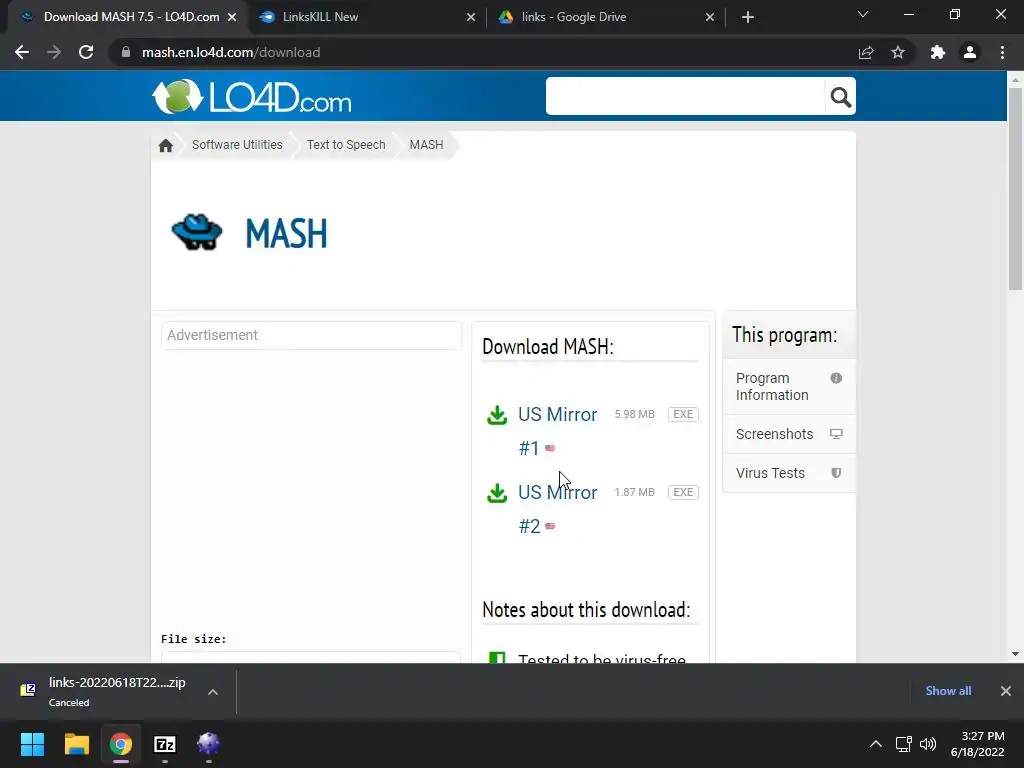Viewport: 1024px width, 768px height.
Task: Click the shield icon beside Virus Tests
Action: pos(836,473)
